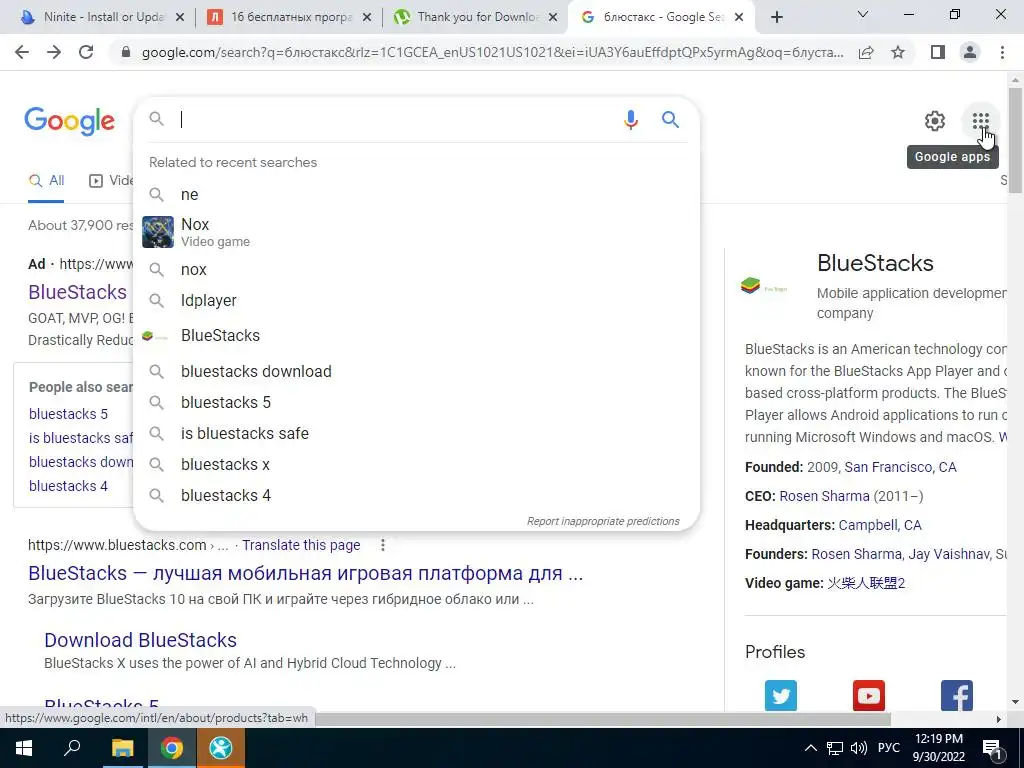This screenshot has height=768, width=1024.
Task: Open 火柴人联盟2 video game link
Action: tap(866, 583)
